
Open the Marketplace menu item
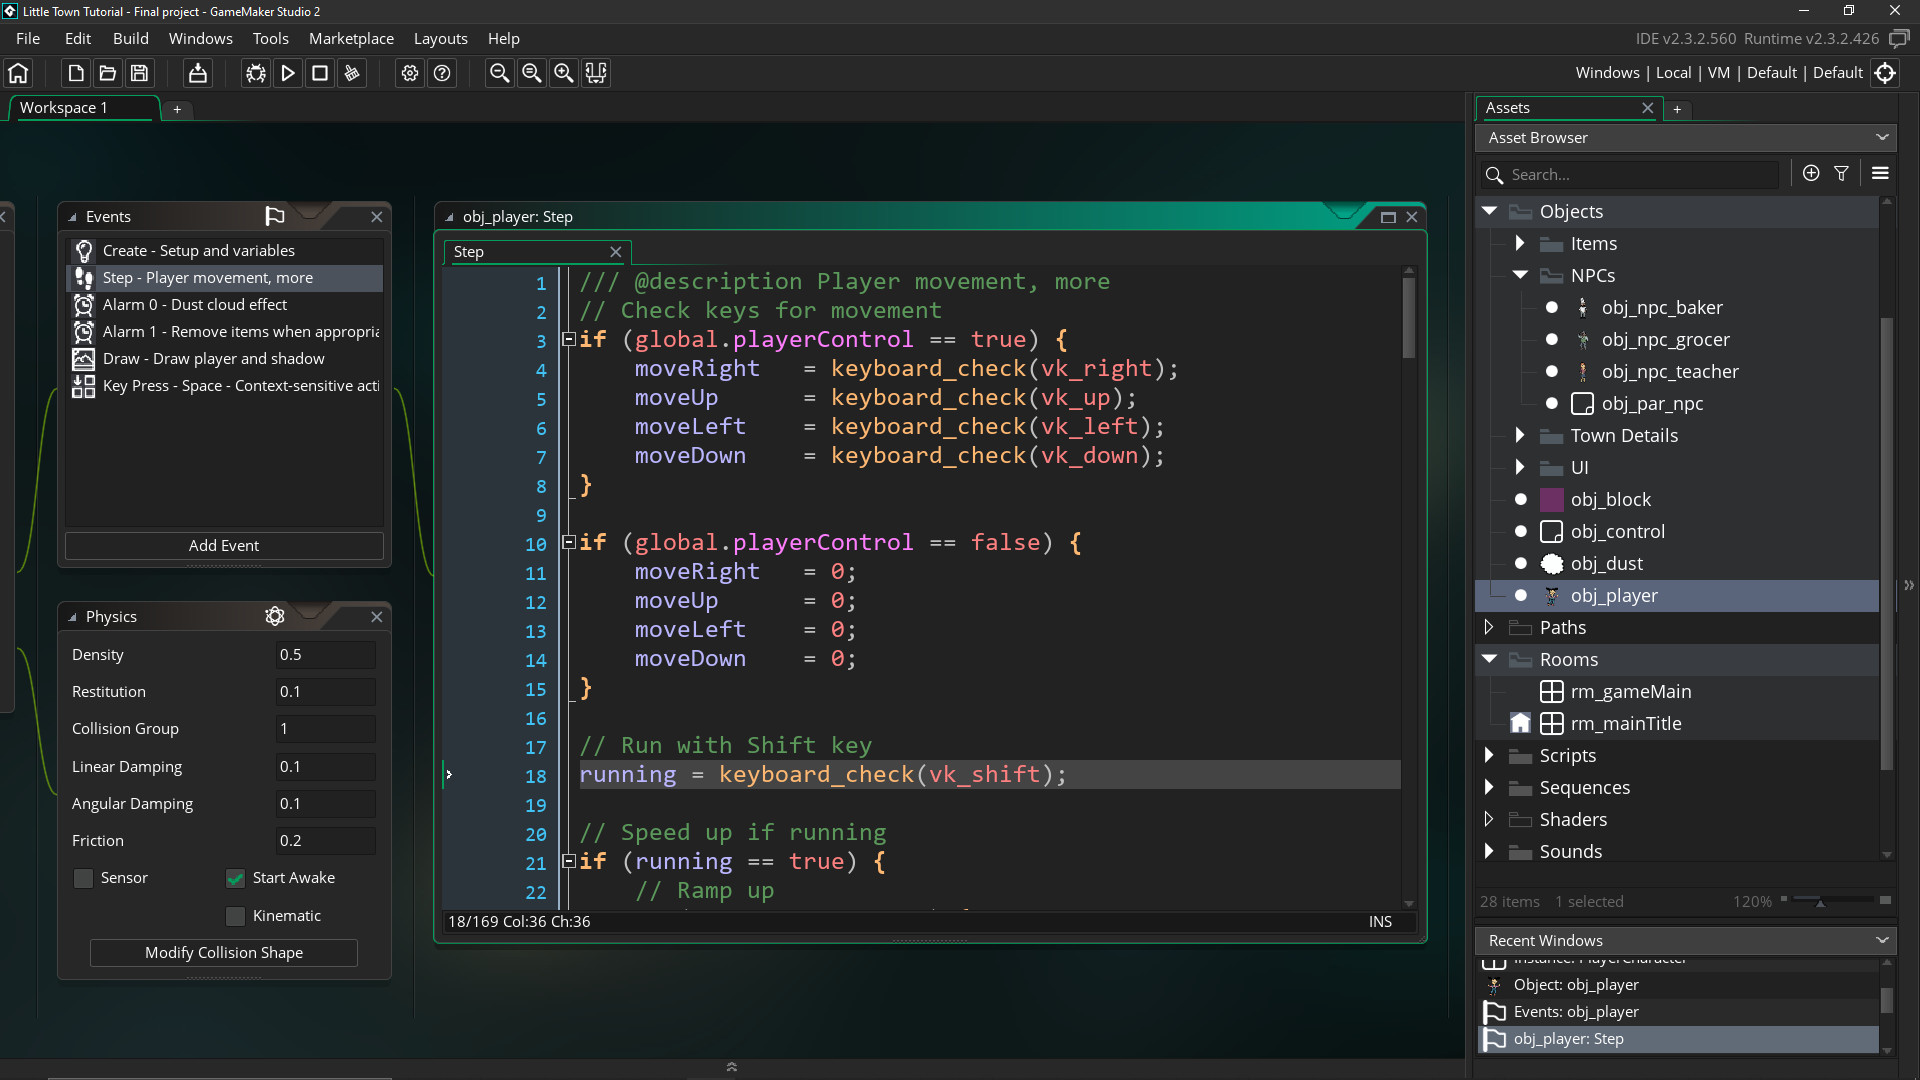(x=349, y=38)
